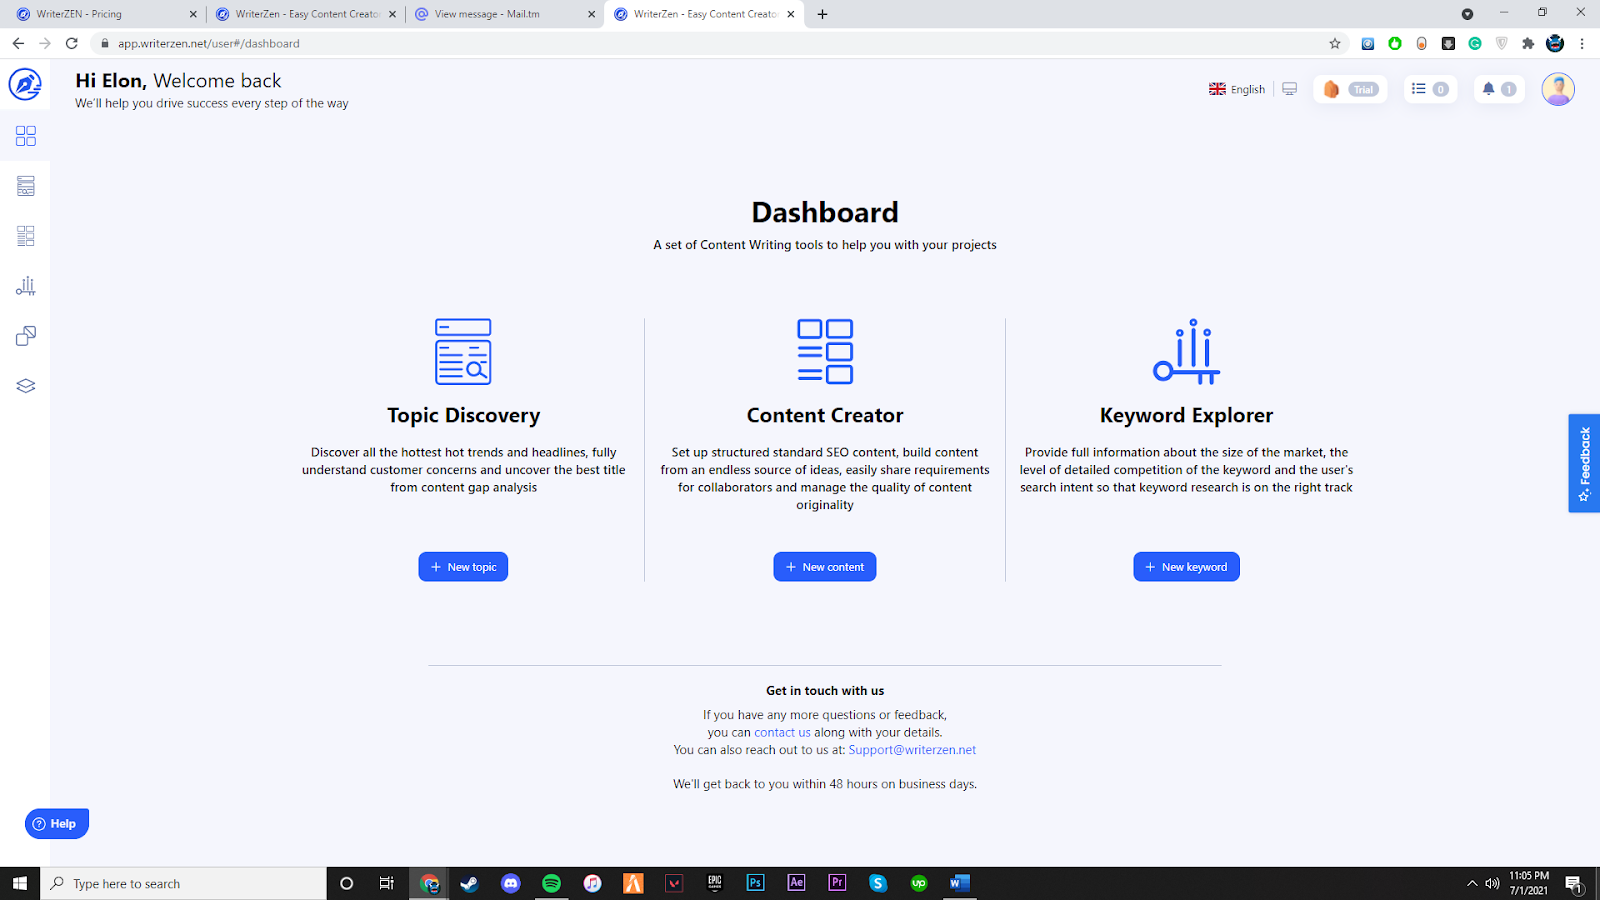This screenshot has width=1600, height=900.
Task: Open the Grammarly extension icon
Action: 1475,43
